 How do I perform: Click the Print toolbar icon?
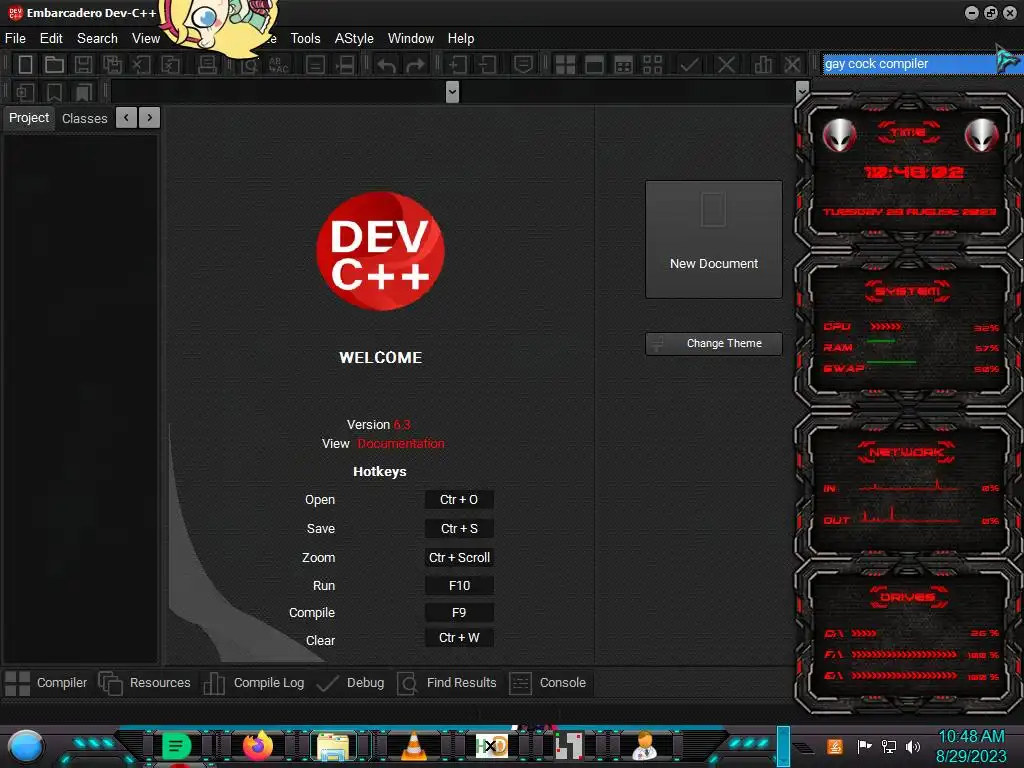pyautogui.click(x=207, y=64)
